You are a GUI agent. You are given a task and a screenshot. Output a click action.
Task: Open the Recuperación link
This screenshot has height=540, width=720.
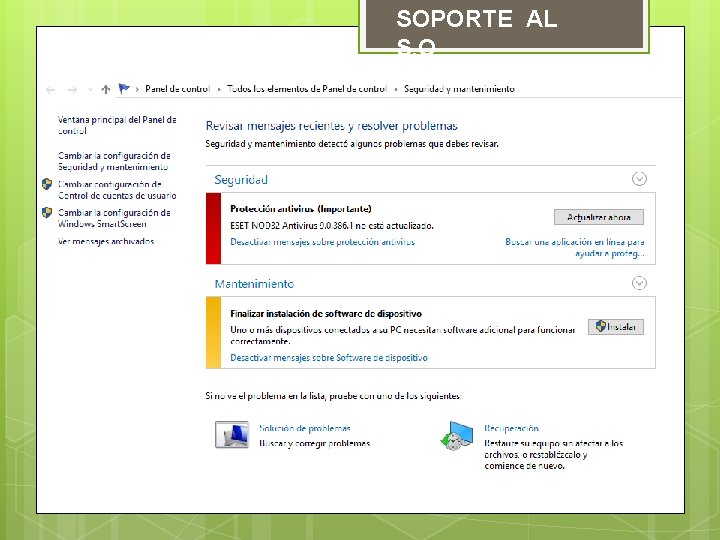512,428
